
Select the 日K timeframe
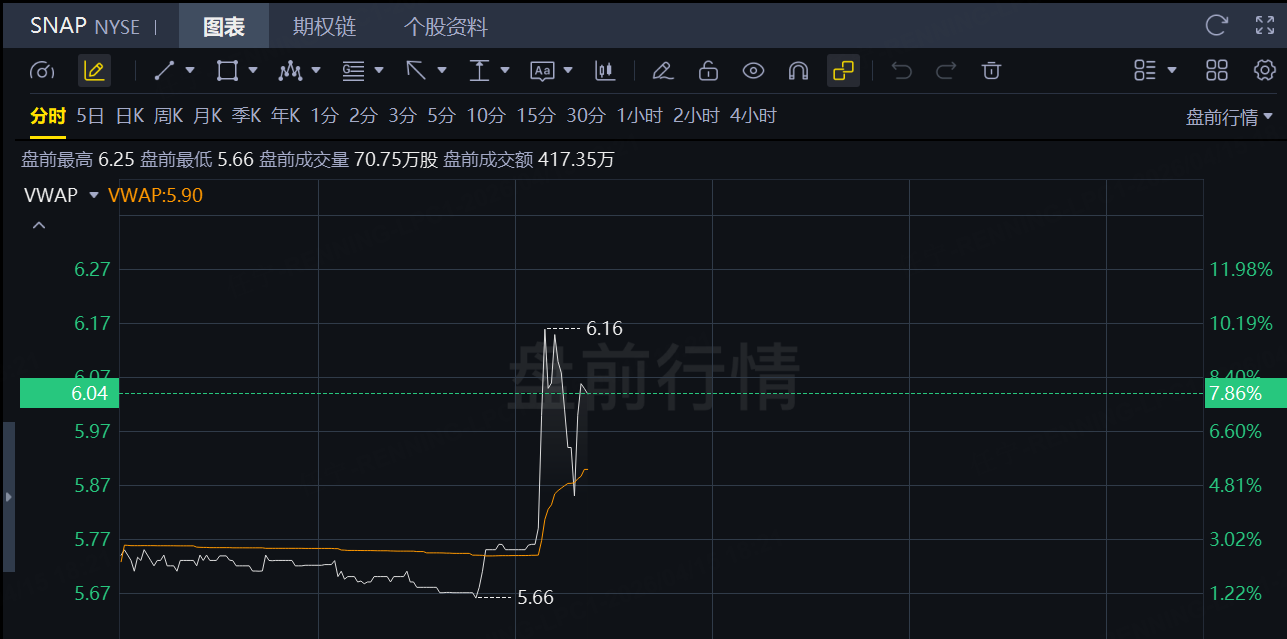[x=130, y=116]
